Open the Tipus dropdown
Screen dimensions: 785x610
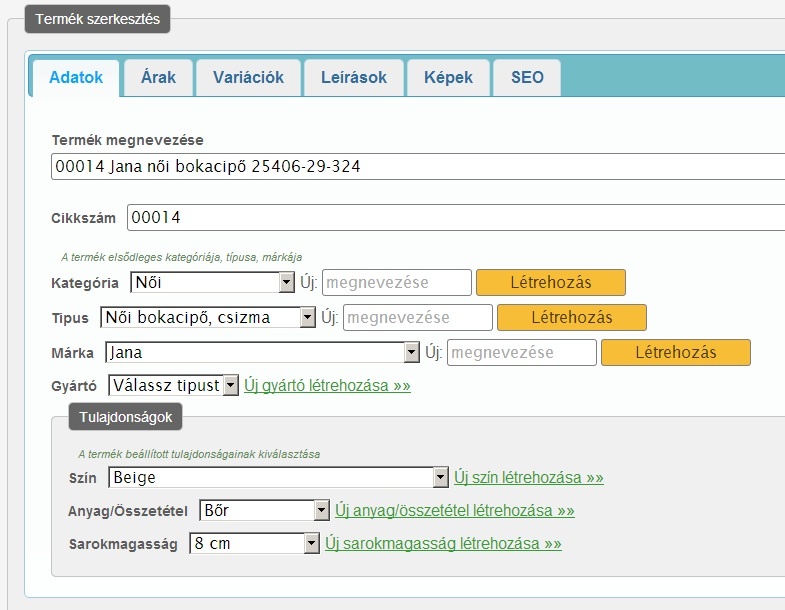pyautogui.click(x=208, y=318)
